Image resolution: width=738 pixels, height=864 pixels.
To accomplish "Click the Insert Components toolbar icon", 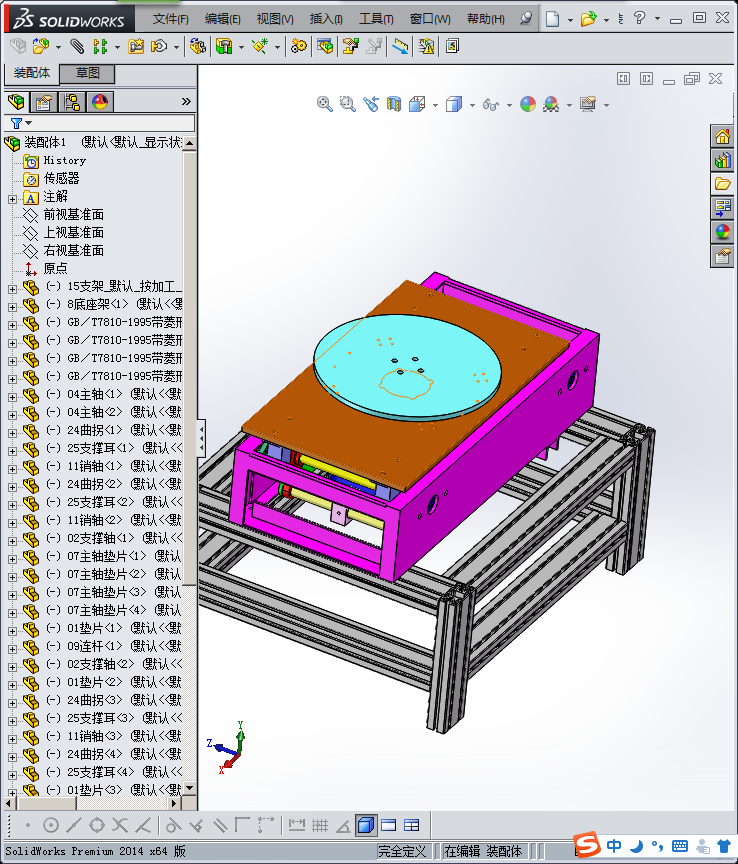I will [40, 46].
